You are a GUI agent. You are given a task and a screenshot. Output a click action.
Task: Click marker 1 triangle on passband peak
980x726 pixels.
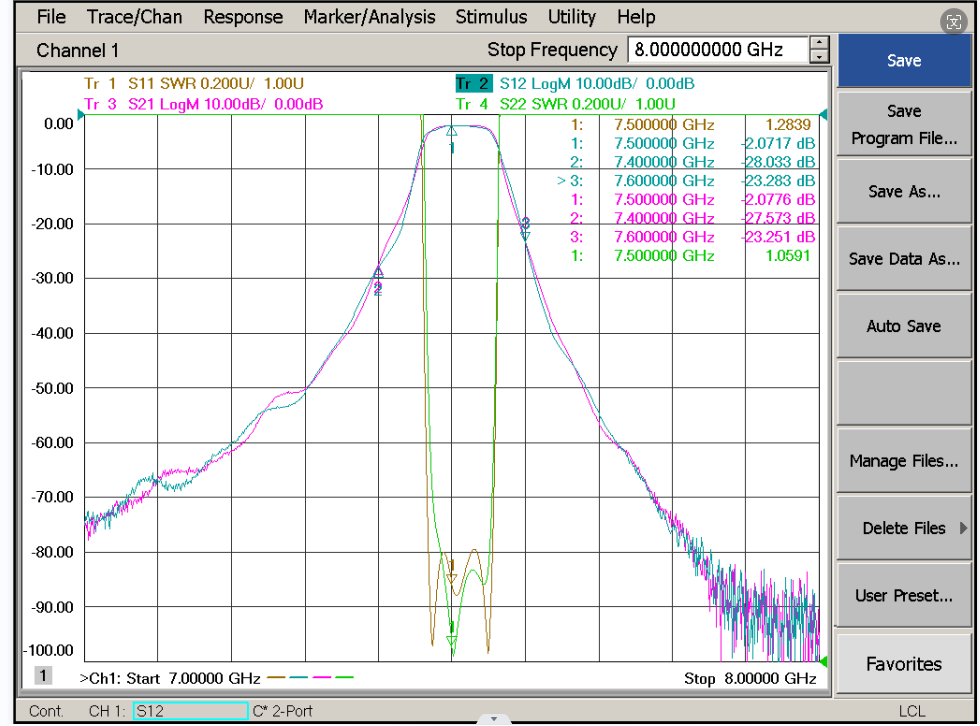(x=451, y=131)
